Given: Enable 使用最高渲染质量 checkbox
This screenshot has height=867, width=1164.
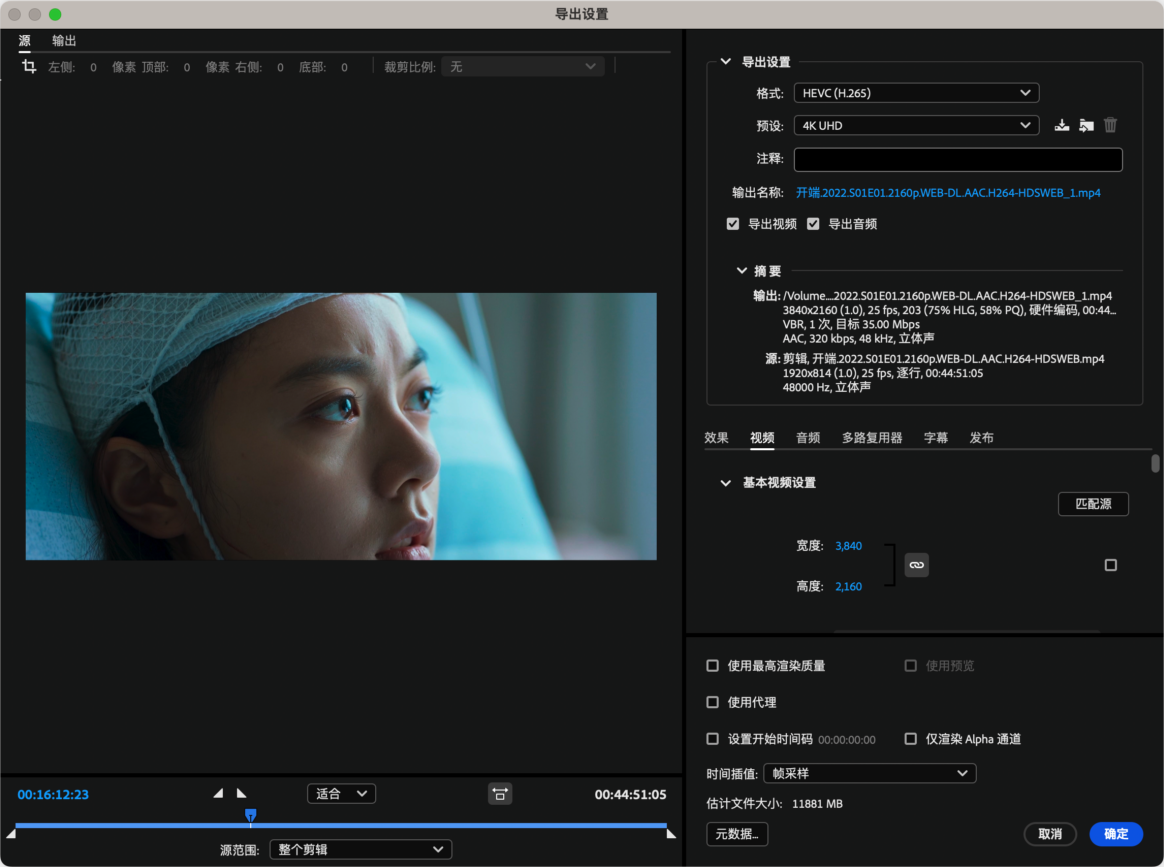Looking at the screenshot, I should 713,666.
